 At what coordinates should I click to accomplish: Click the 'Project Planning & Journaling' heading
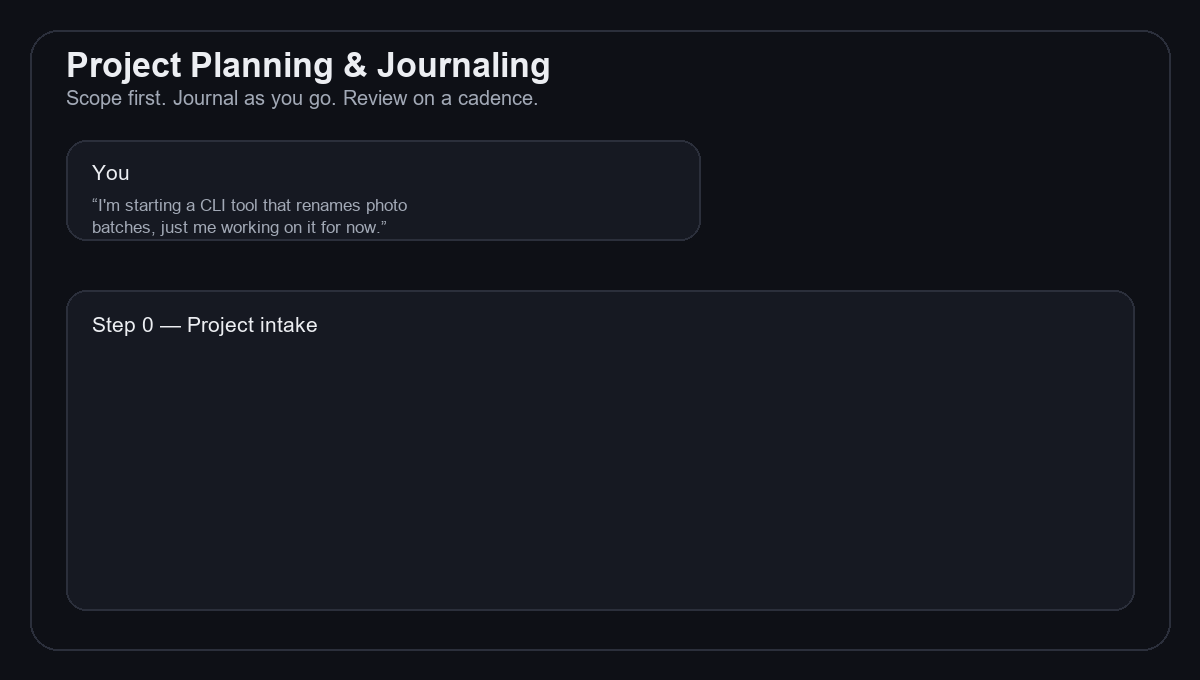coord(308,65)
